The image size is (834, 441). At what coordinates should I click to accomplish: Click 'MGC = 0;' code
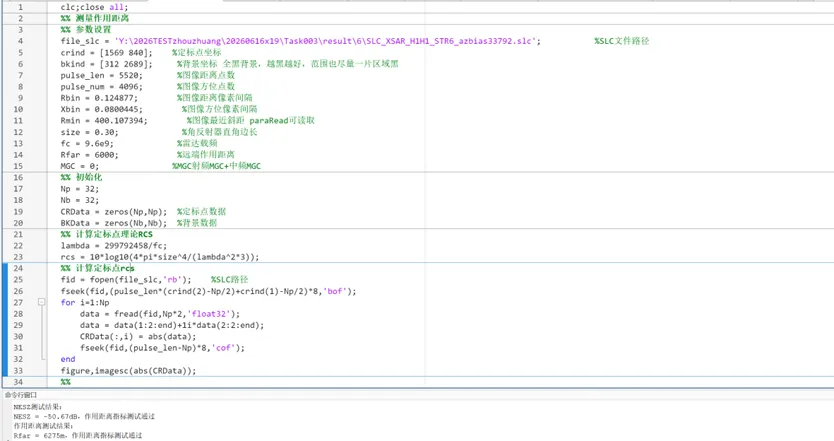click(79, 166)
